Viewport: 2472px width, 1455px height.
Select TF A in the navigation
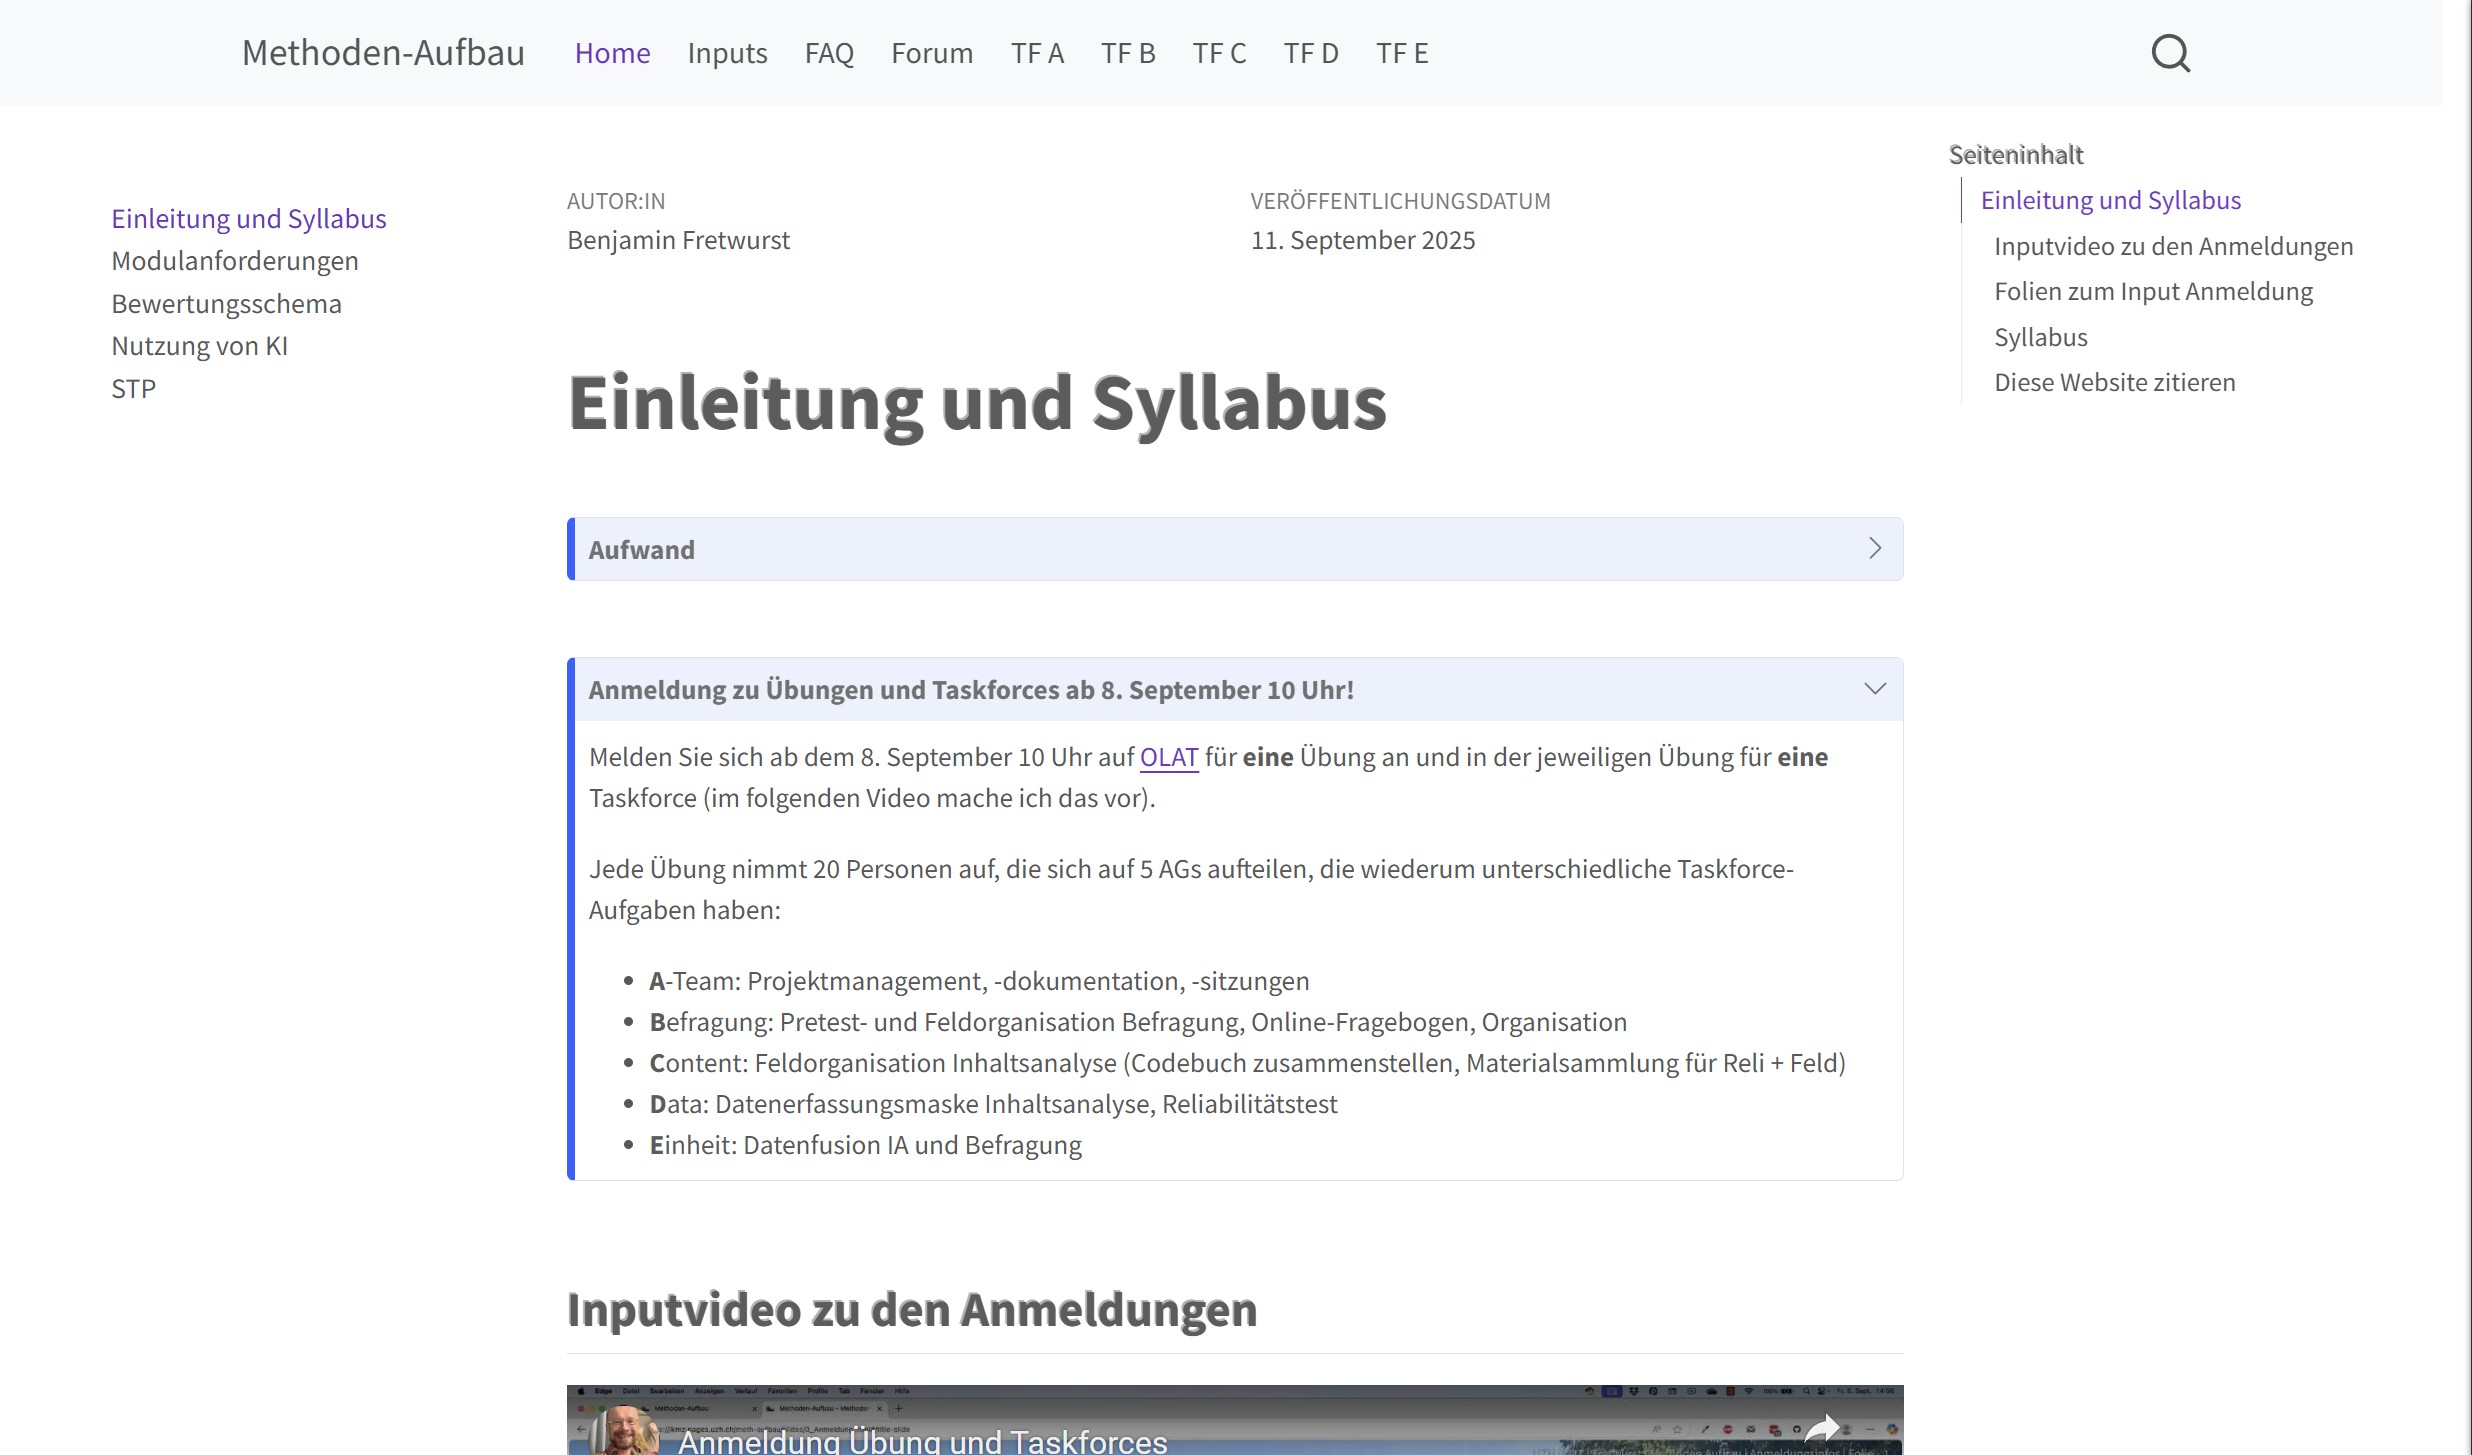(x=1037, y=52)
